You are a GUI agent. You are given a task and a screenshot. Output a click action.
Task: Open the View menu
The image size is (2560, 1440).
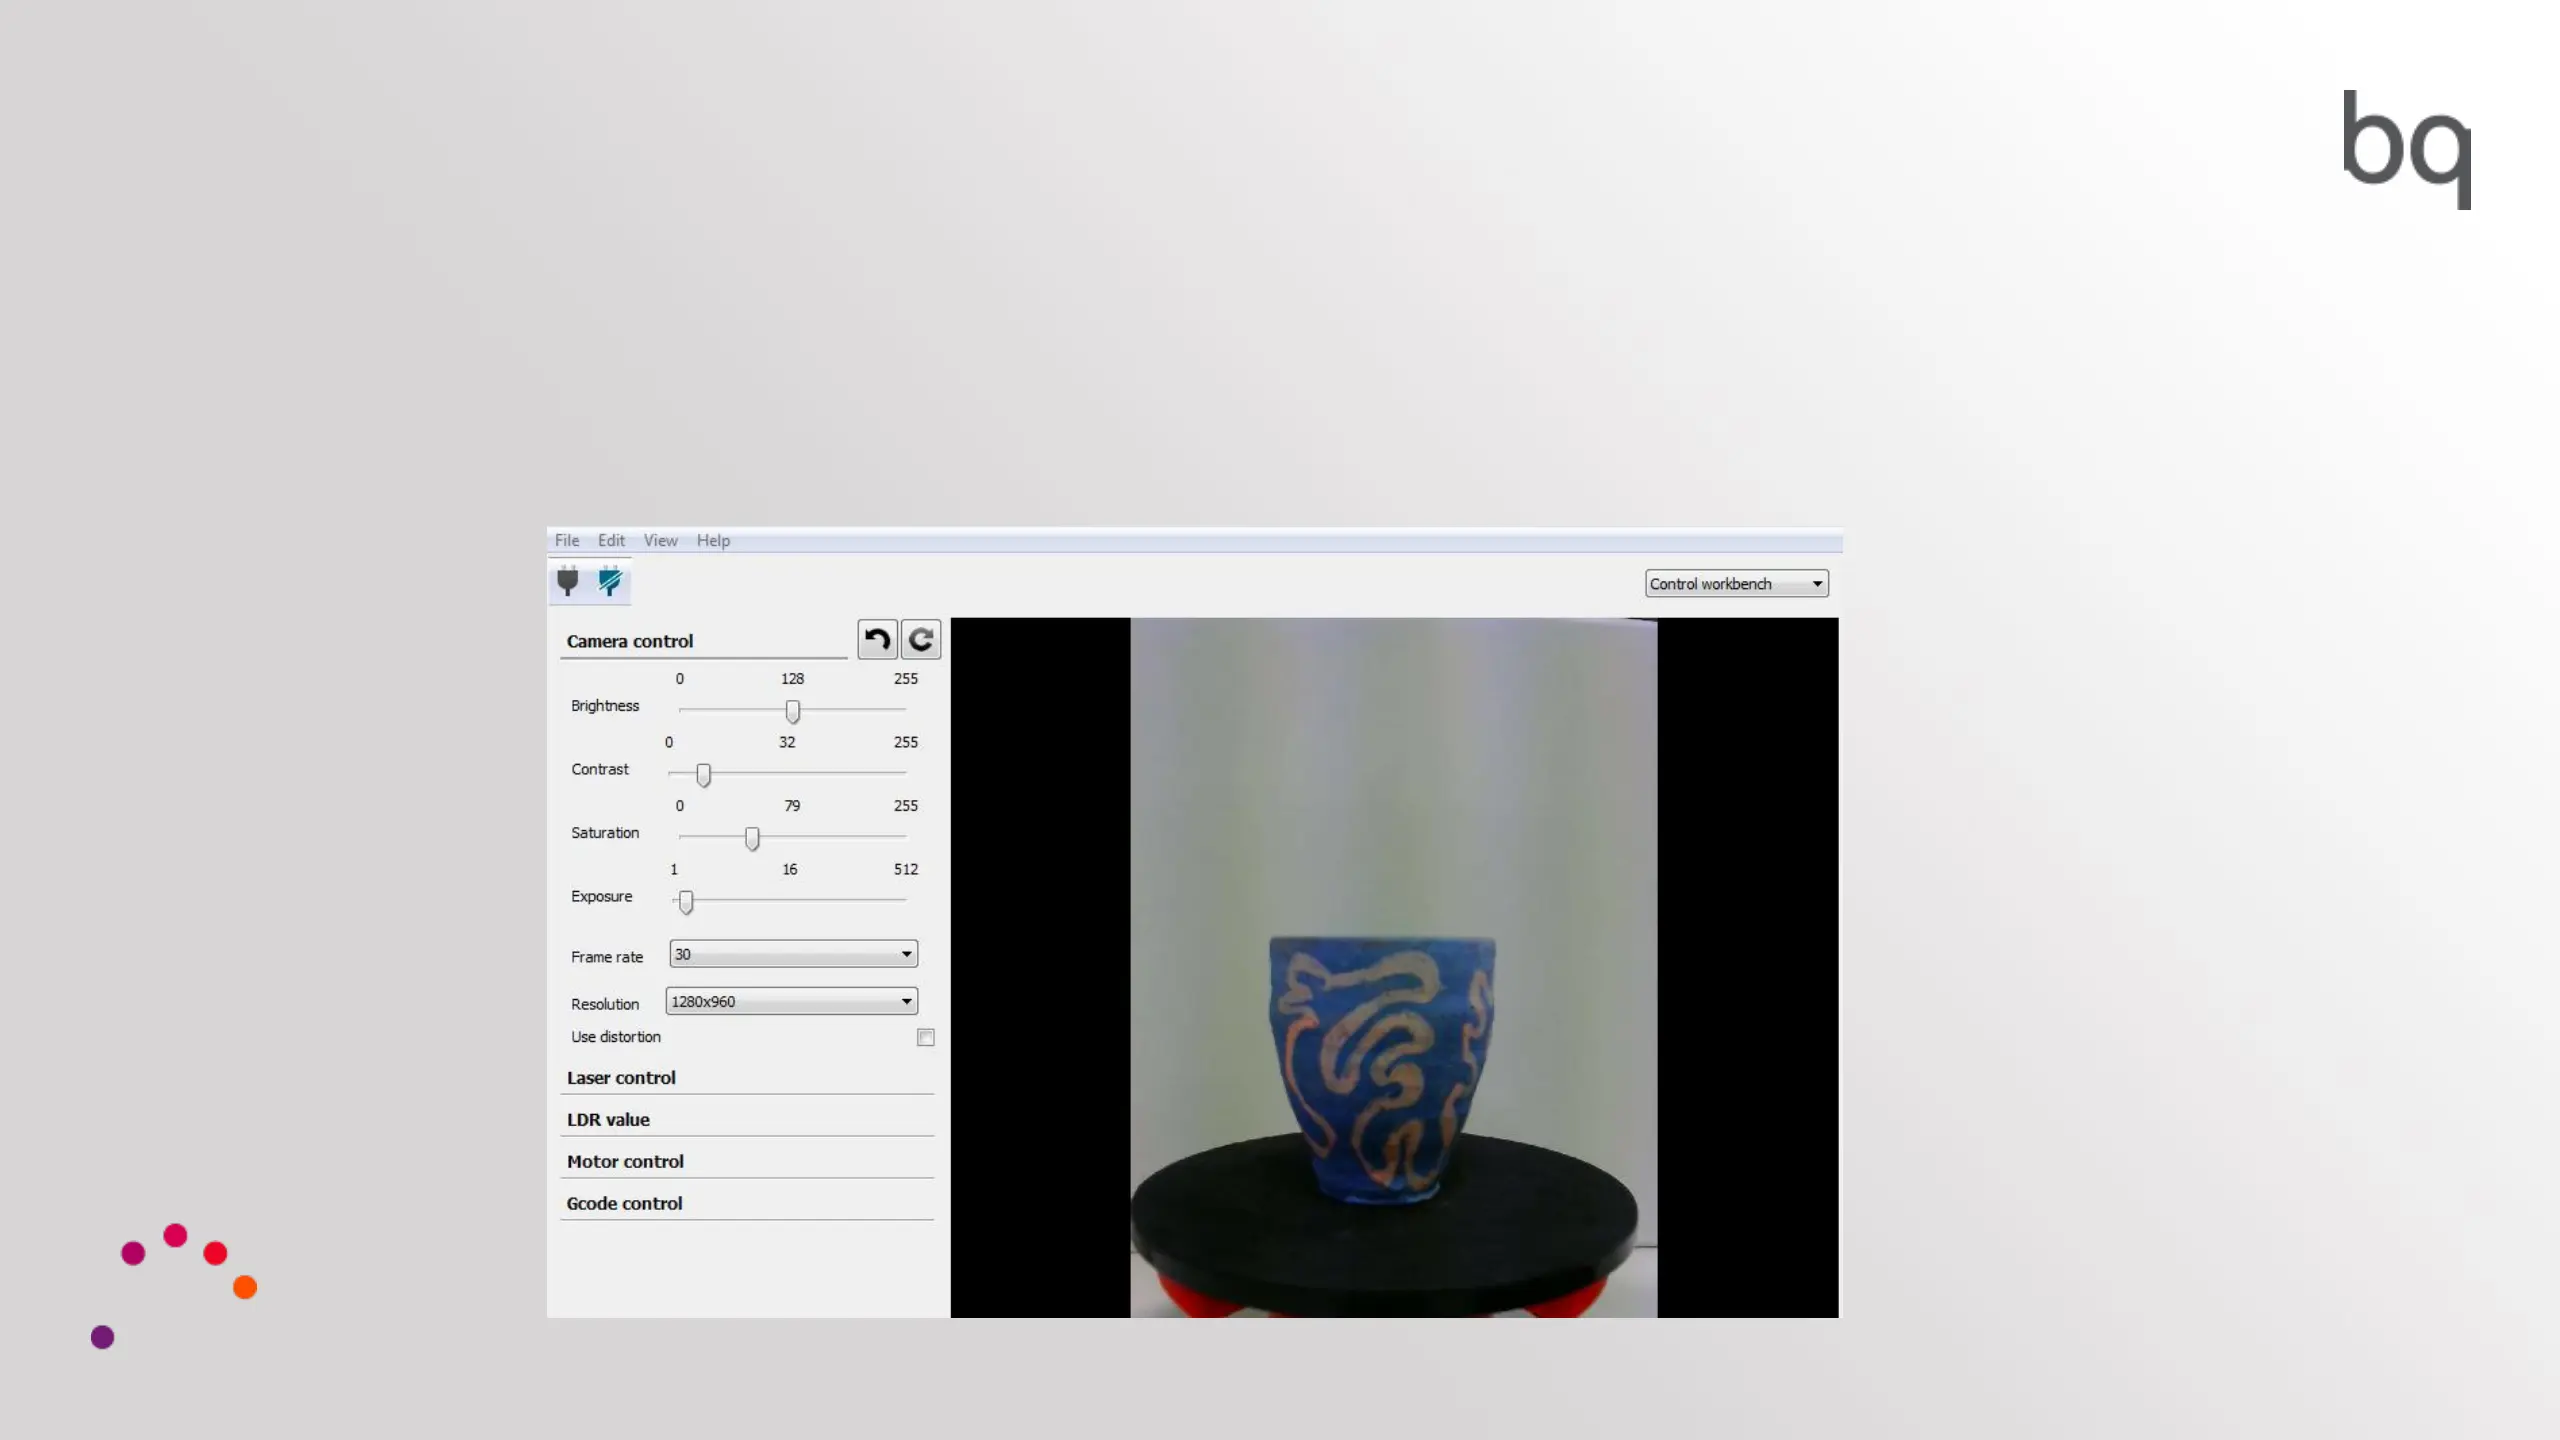(660, 540)
